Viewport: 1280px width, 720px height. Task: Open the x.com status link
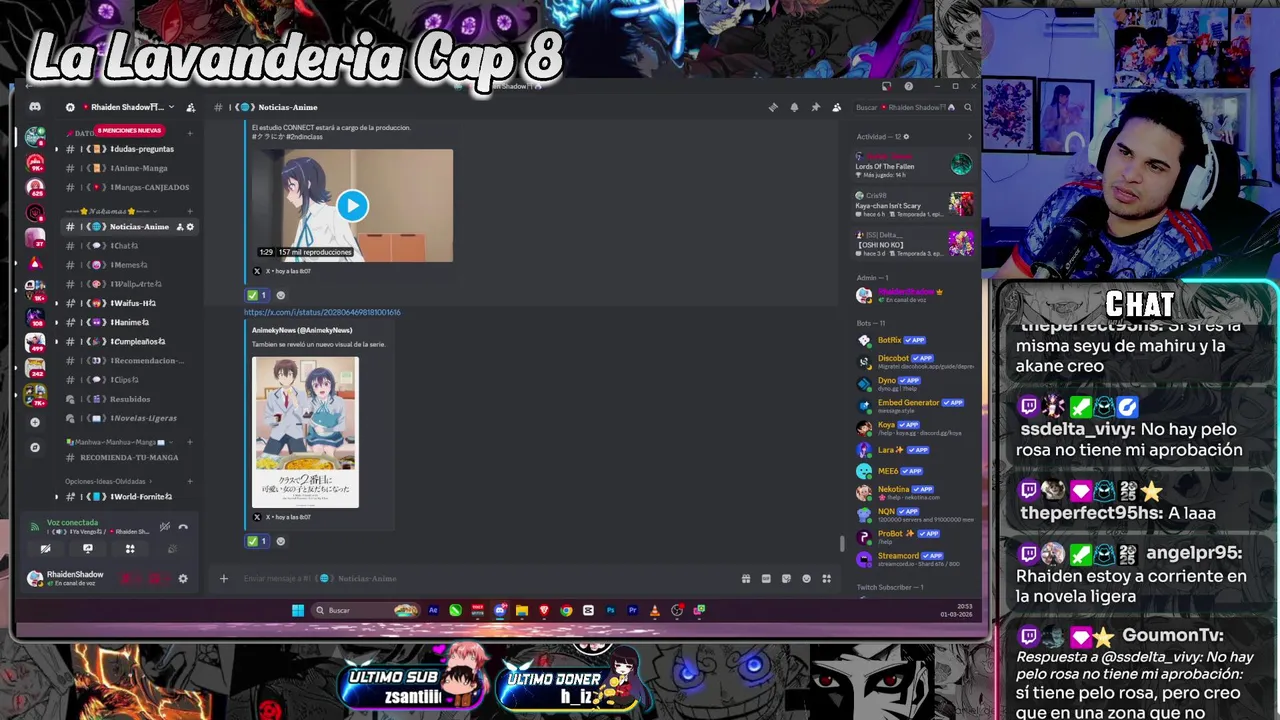[x=322, y=312]
